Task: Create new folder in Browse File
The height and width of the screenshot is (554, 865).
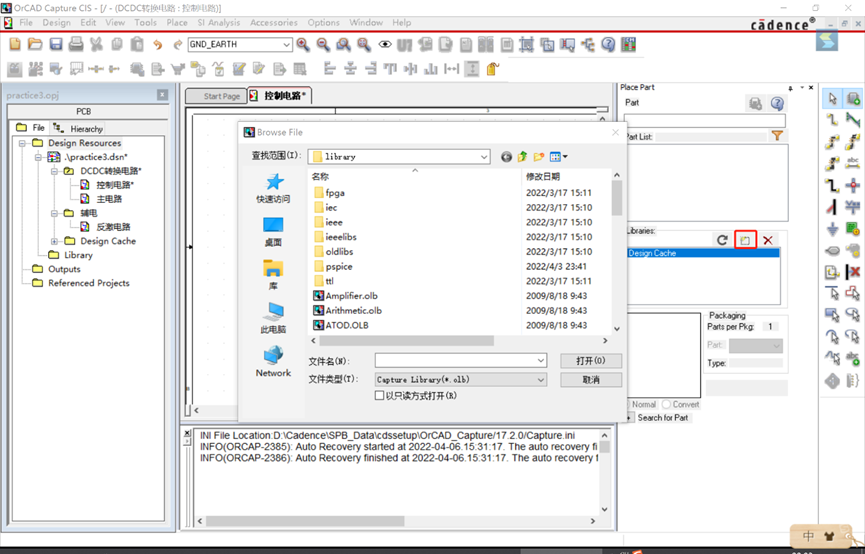Action: [x=538, y=157]
